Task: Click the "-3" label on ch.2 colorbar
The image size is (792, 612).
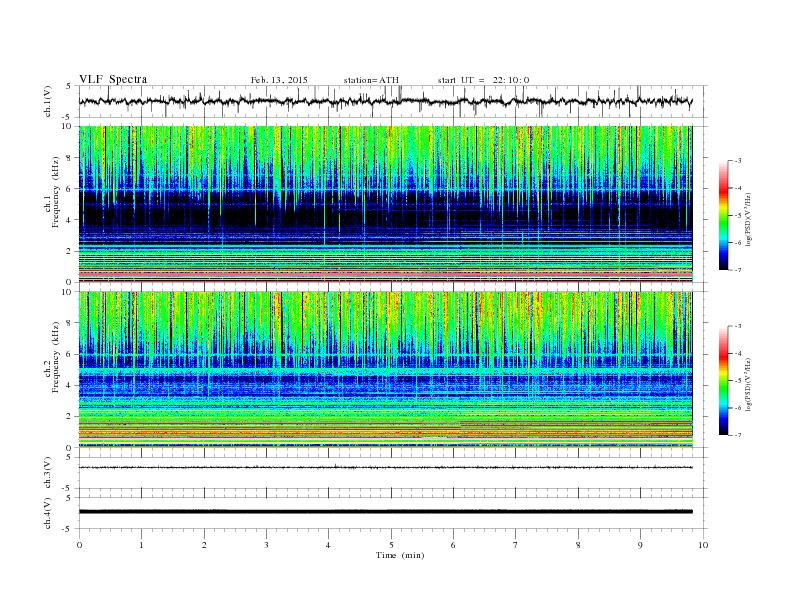Action: (738, 326)
